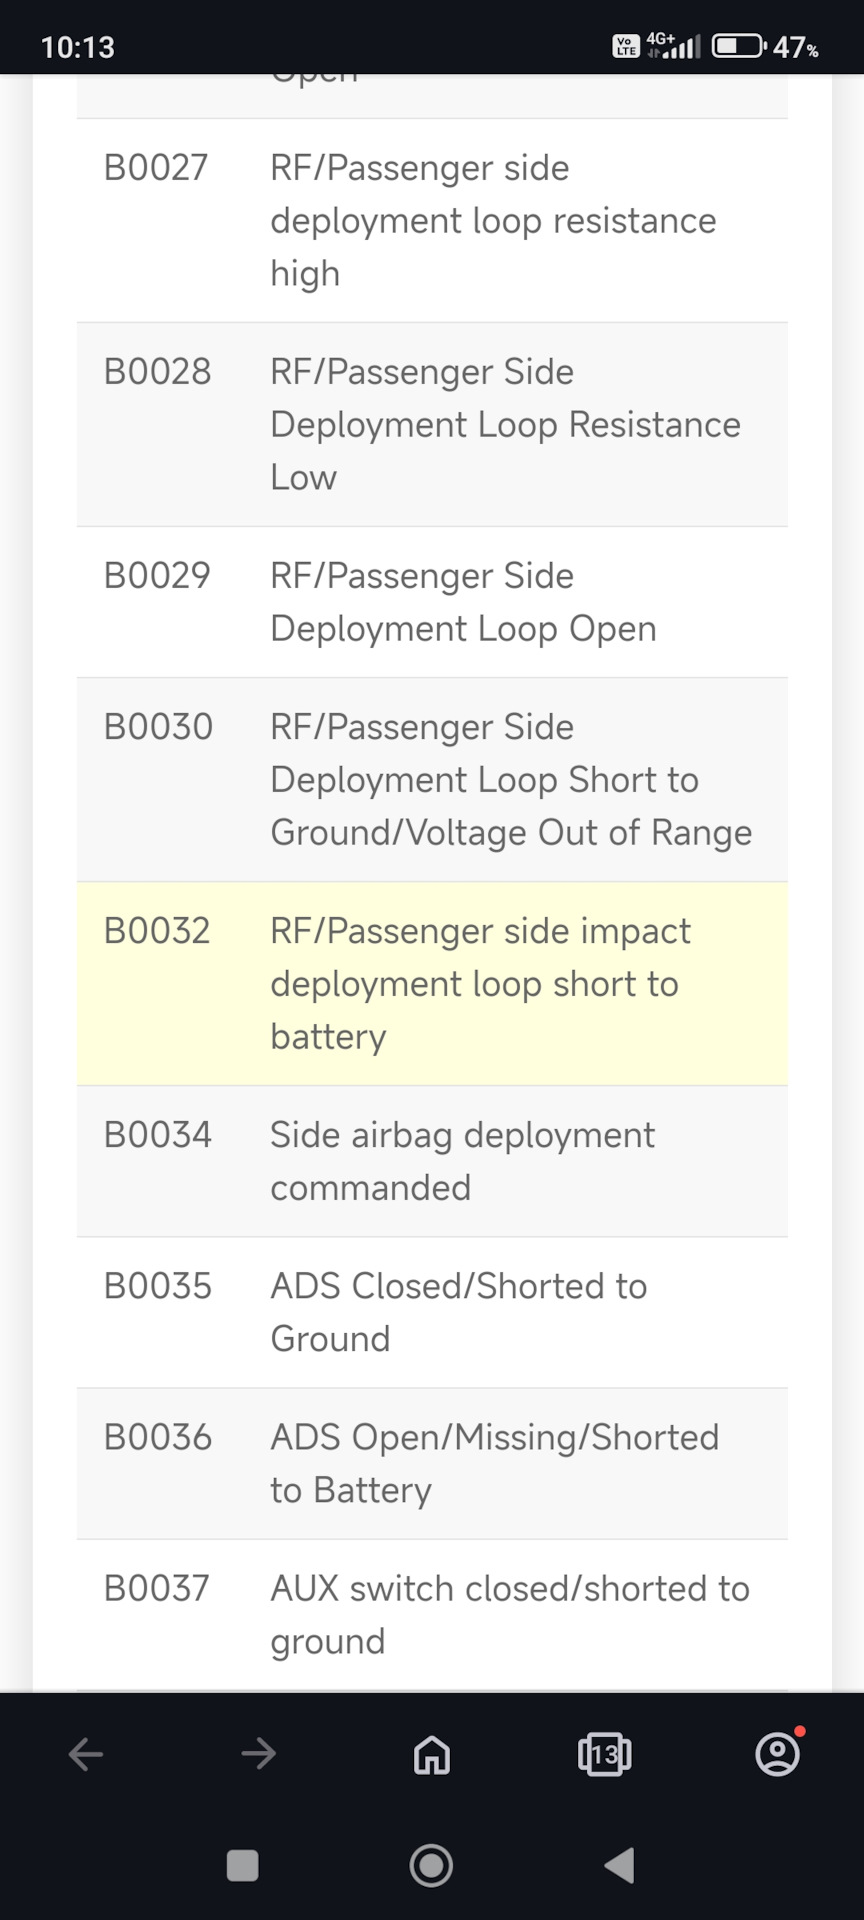Tap RF/Passenger side deployment loop resistance high
This screenshot has height=1920, width=864.
493,220
